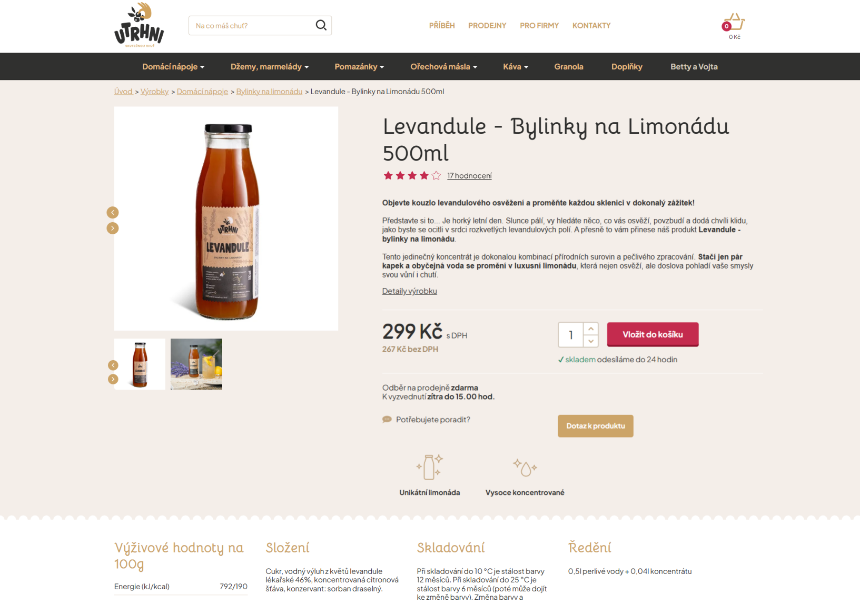This screenshot has width=860, height=600.
Task: Open the Granola menu item
Action: click(x=569, y=66)
